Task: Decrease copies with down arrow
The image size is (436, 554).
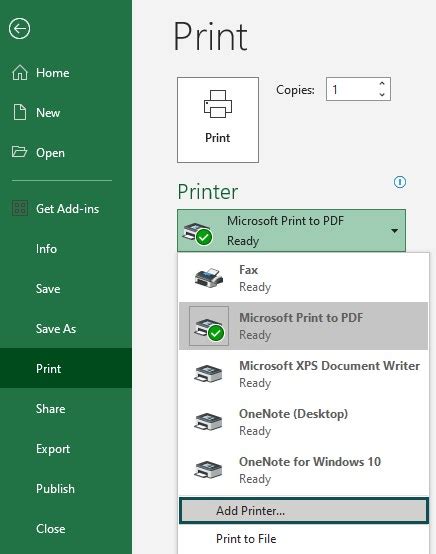Action: (382, 94)
